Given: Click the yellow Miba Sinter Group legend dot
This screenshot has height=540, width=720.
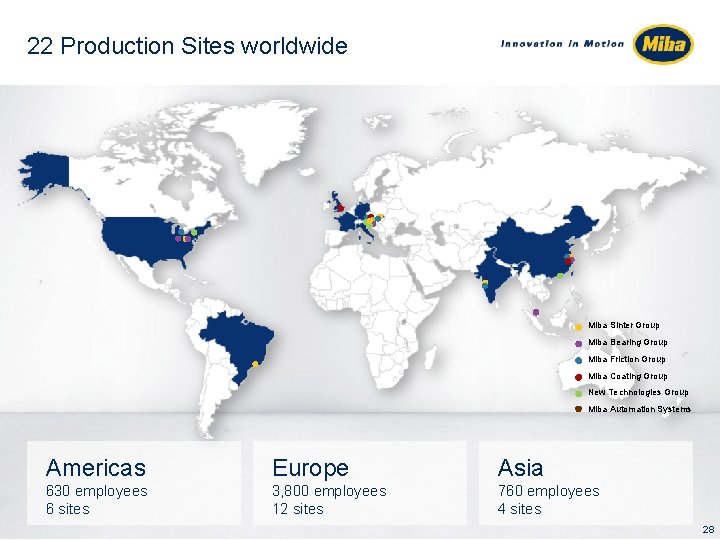Looking at the screenshot, I should click(579, 326).
